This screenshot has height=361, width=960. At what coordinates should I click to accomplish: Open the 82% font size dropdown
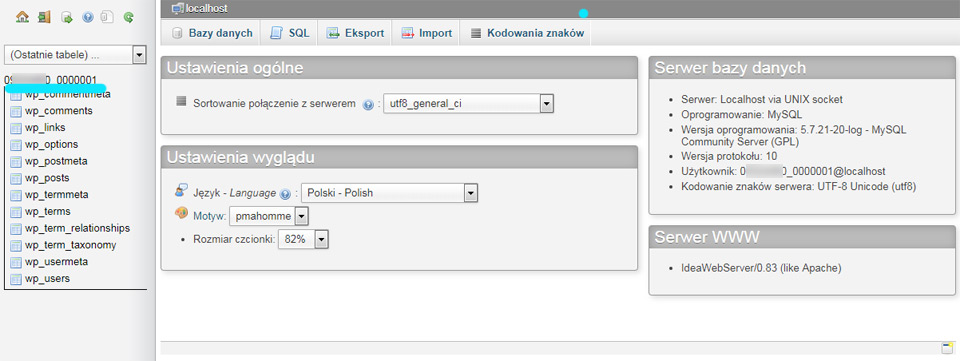pos(304,240)
